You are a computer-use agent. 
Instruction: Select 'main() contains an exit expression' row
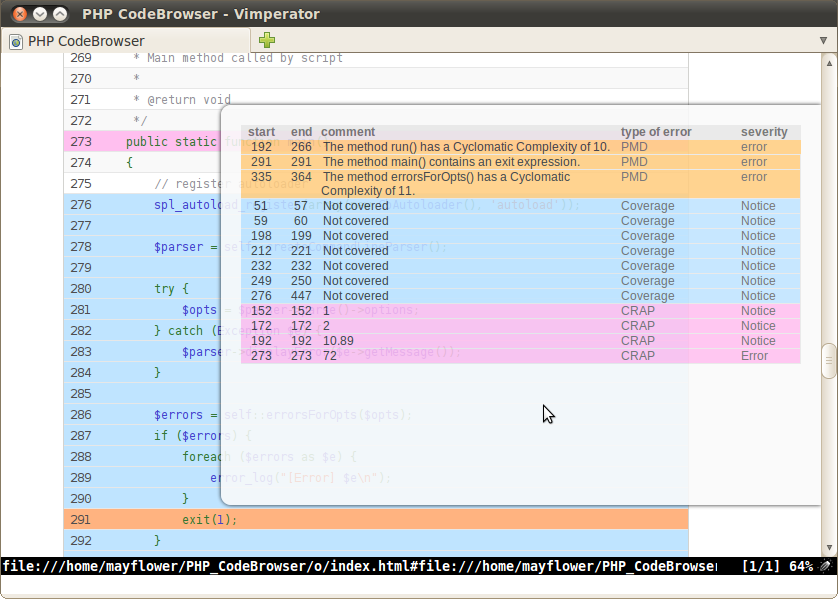coord(521,162)
